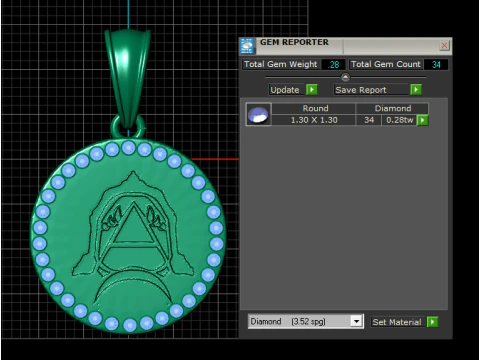Screen dimensions: 480x360
Task: Click the '34' quantity cell in gem row
Action: 369,120
